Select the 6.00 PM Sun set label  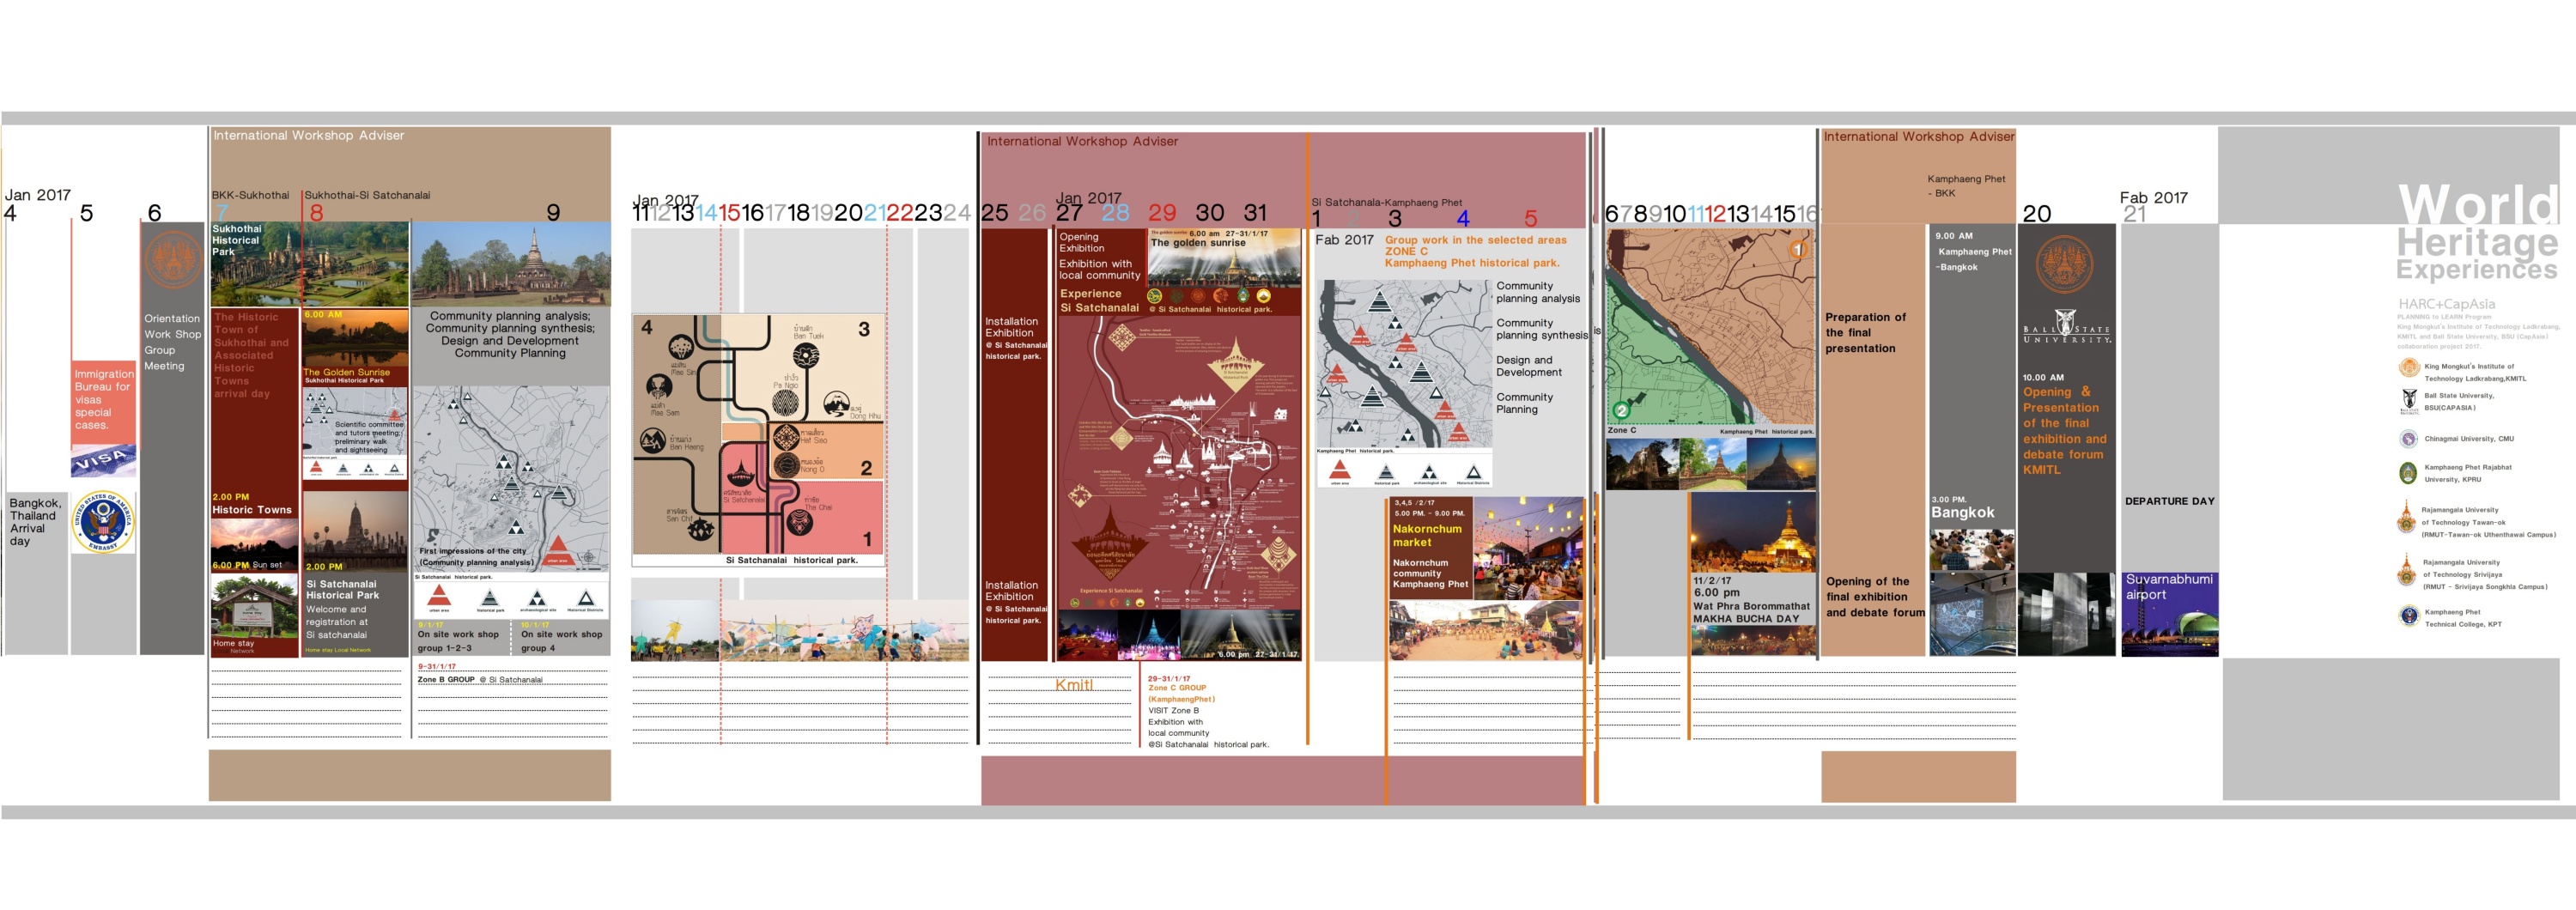click(x=246, y=565)
